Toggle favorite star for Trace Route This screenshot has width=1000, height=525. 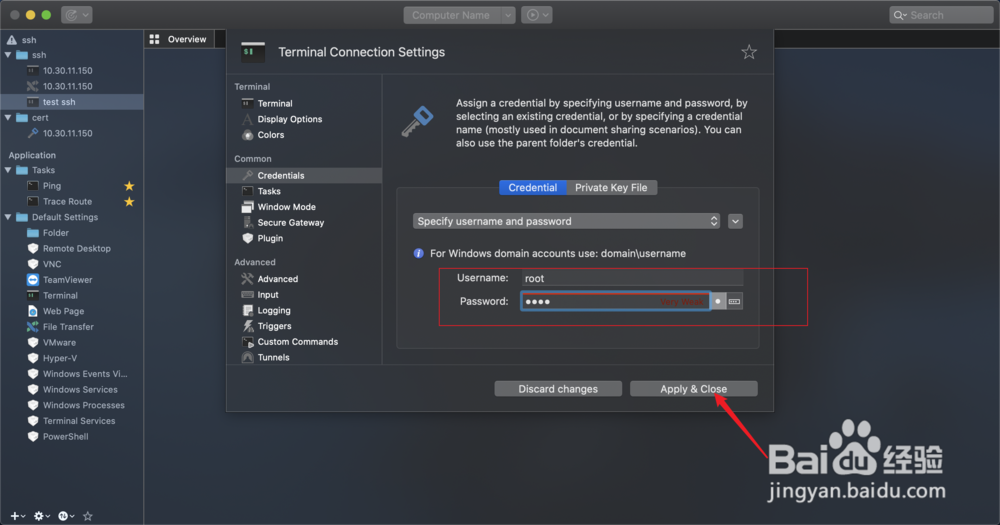pyautogui.click(x=129, y=202)
